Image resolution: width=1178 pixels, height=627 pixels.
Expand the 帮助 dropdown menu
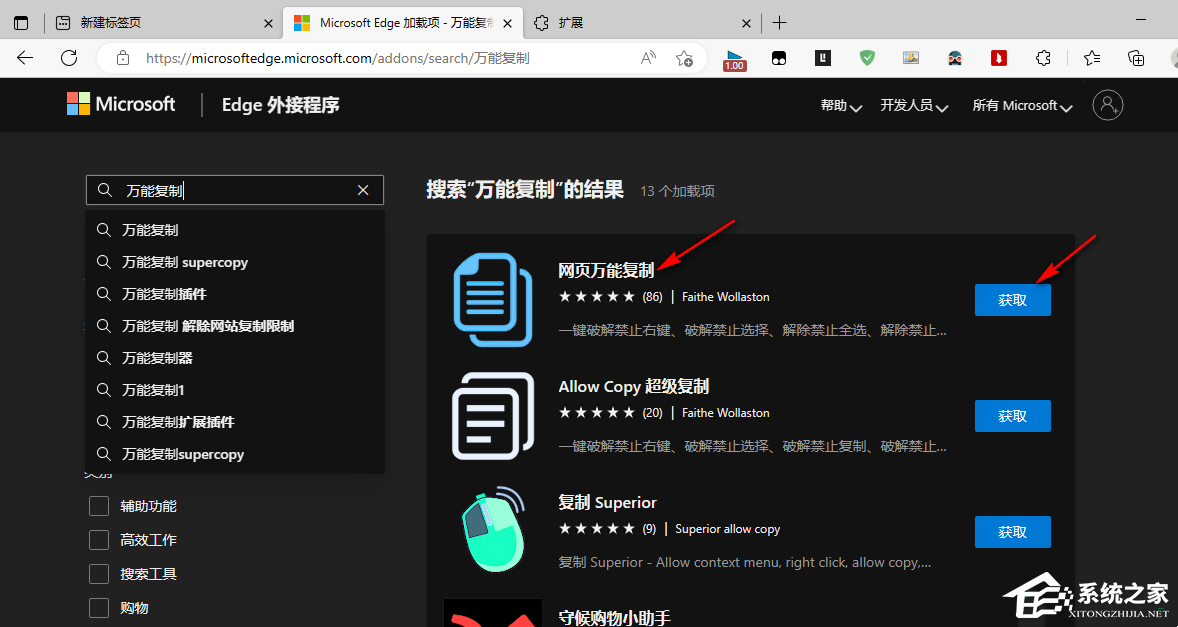coord(841,106)
